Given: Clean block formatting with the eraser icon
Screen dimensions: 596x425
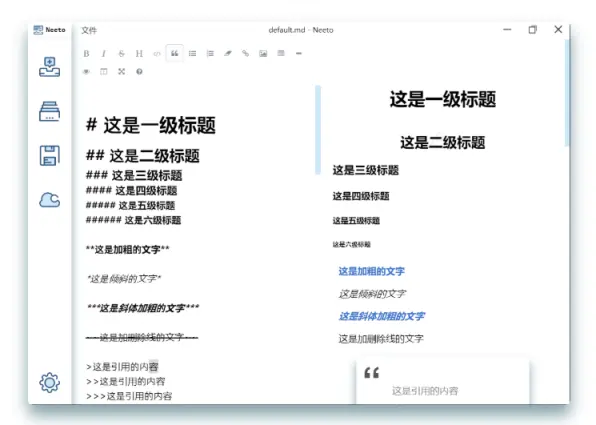Looking at the screenshot, I should tap(228, 54).
